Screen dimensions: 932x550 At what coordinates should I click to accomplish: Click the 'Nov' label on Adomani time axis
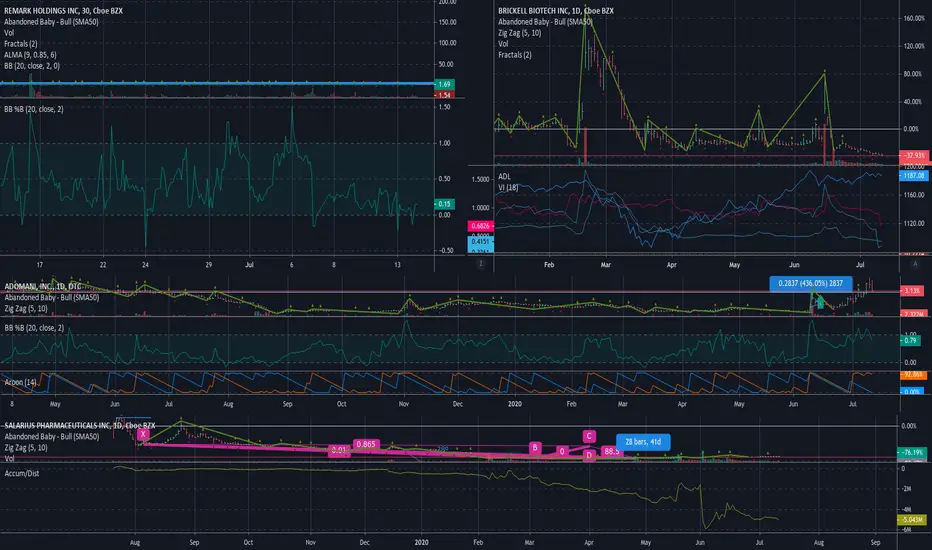(404, 404)
